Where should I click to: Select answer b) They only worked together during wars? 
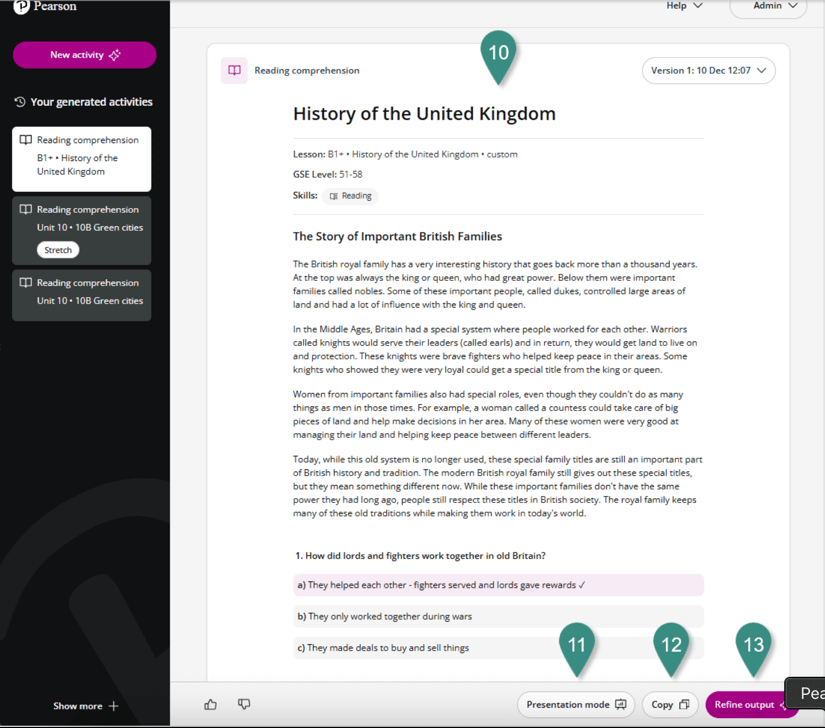pos(498,616)
